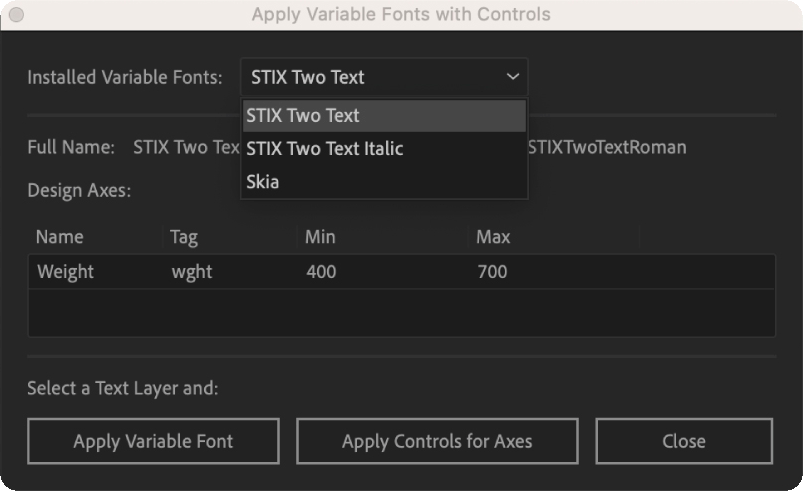Viewport: 803px width, 491px height.
Task: Click the Design Axes label
Action: pos(79,190)
